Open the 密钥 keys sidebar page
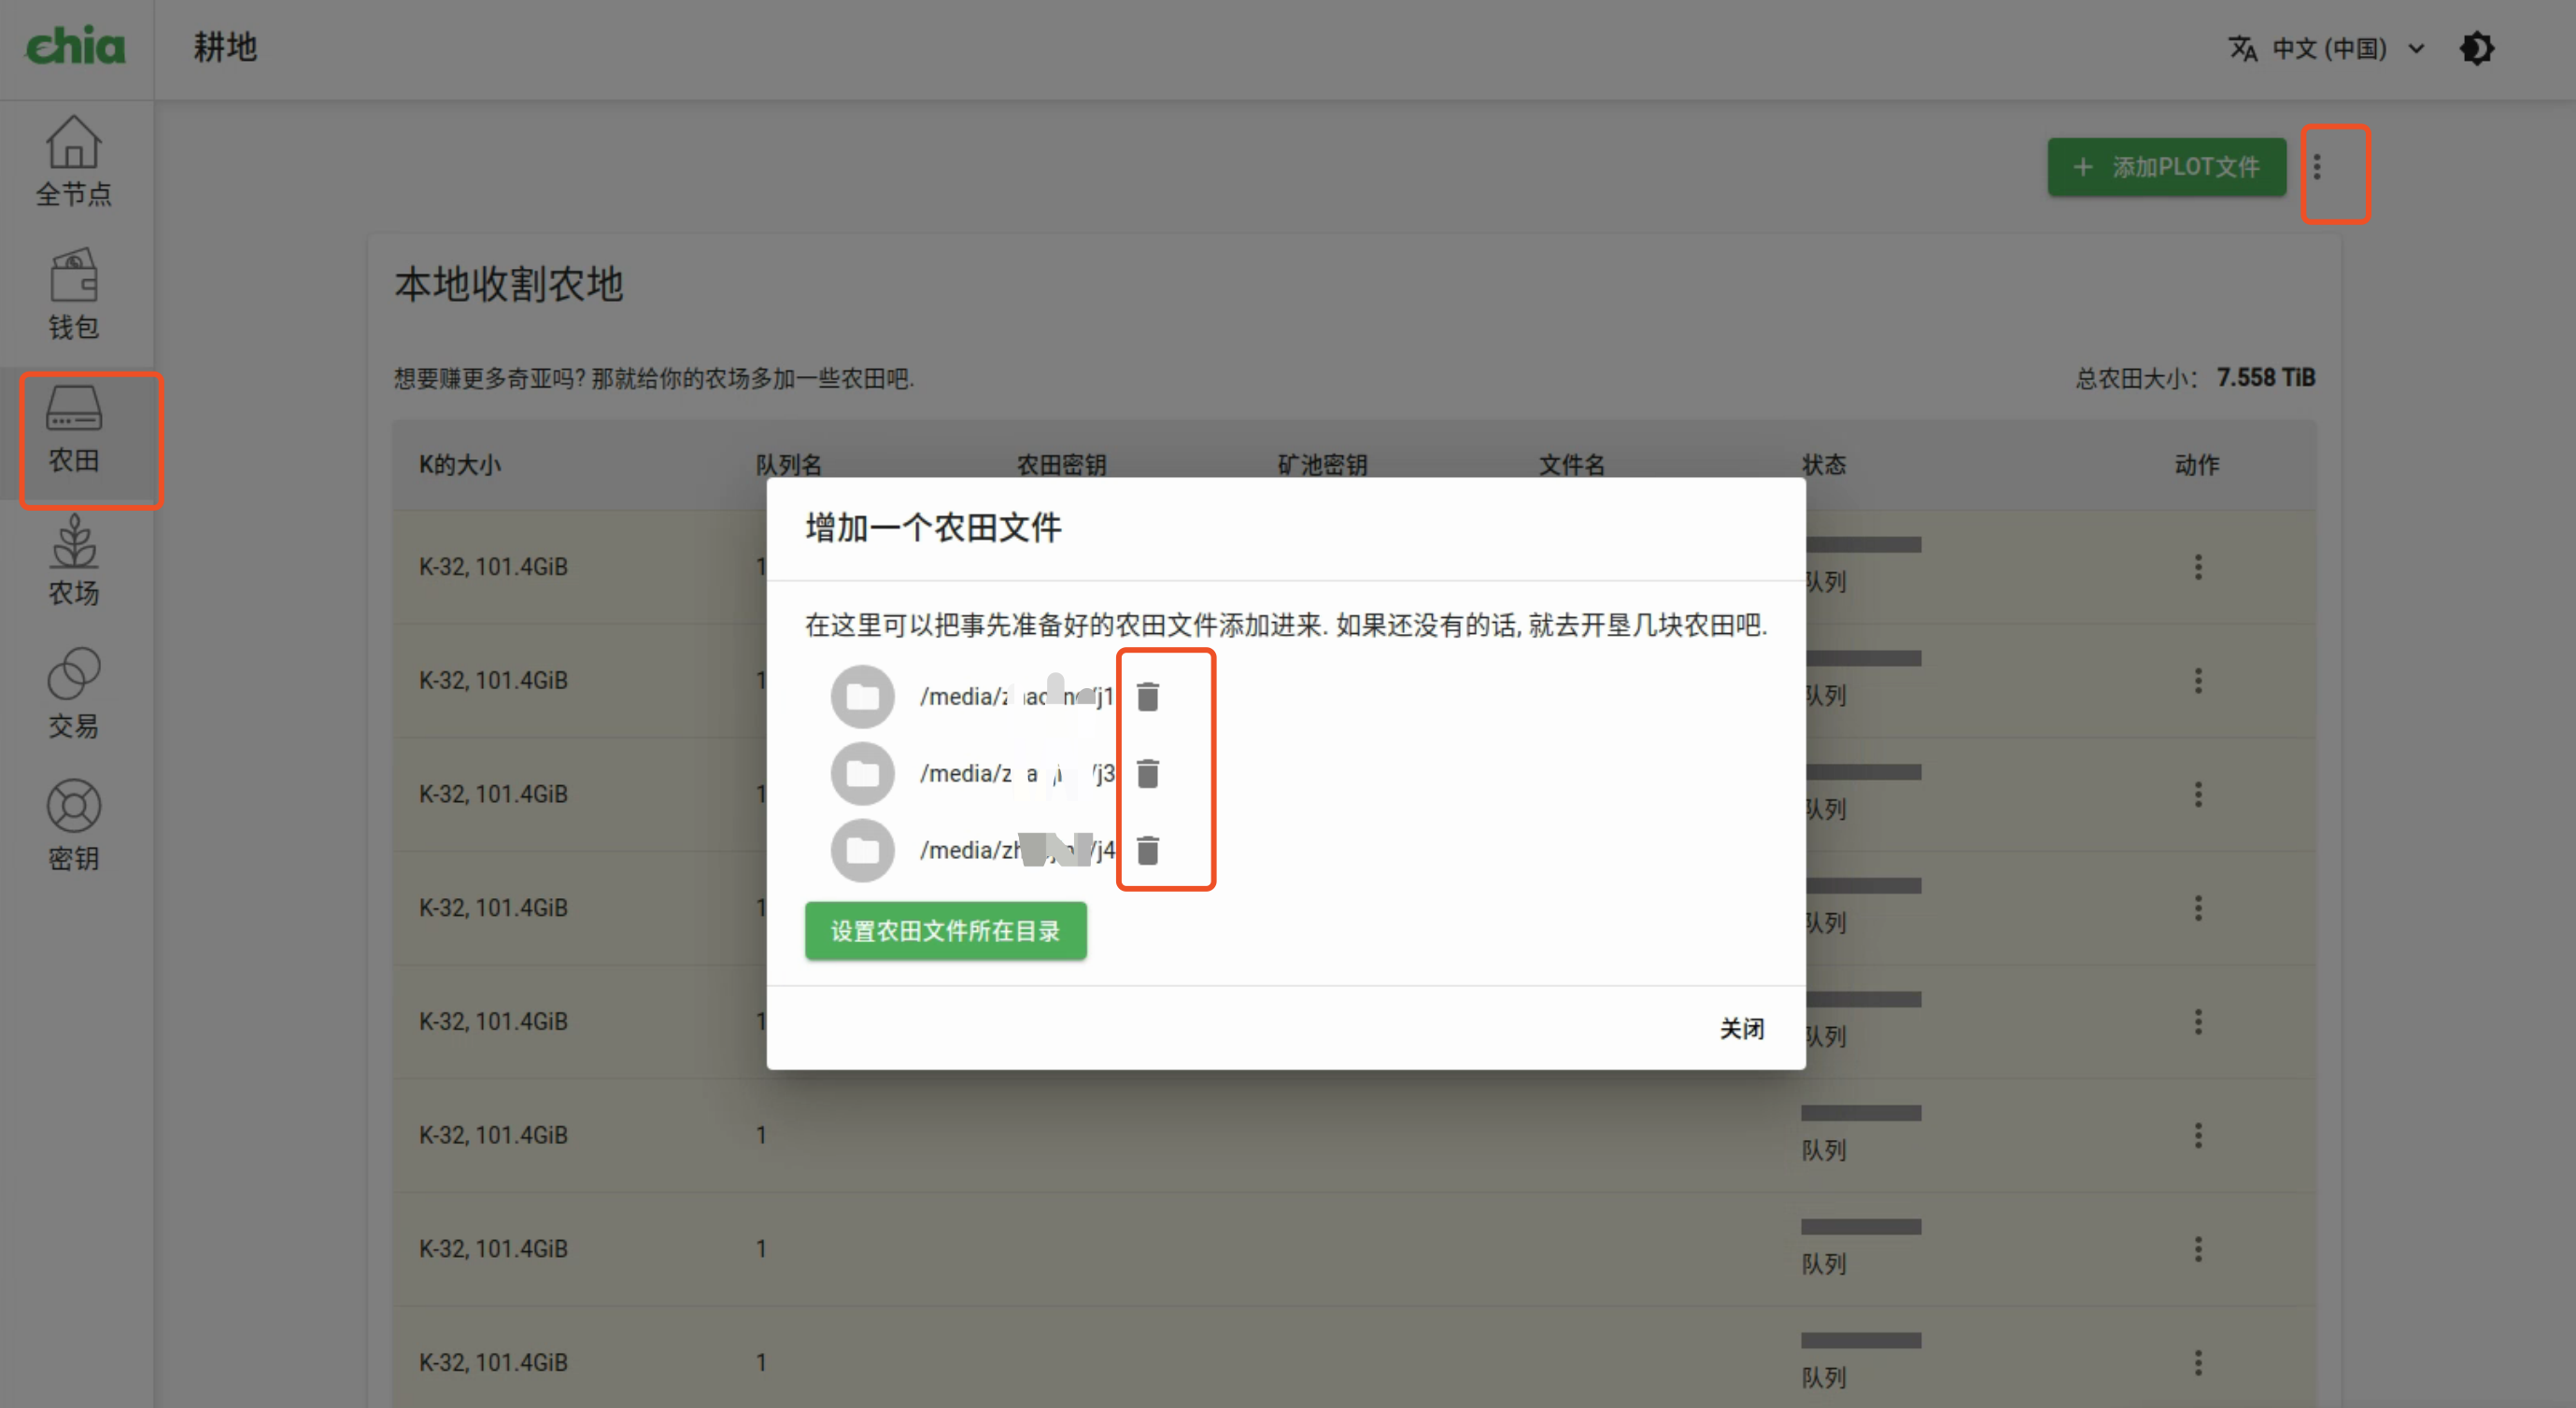This screenshot has height=1408, width=2576. [x=74, y=827]
